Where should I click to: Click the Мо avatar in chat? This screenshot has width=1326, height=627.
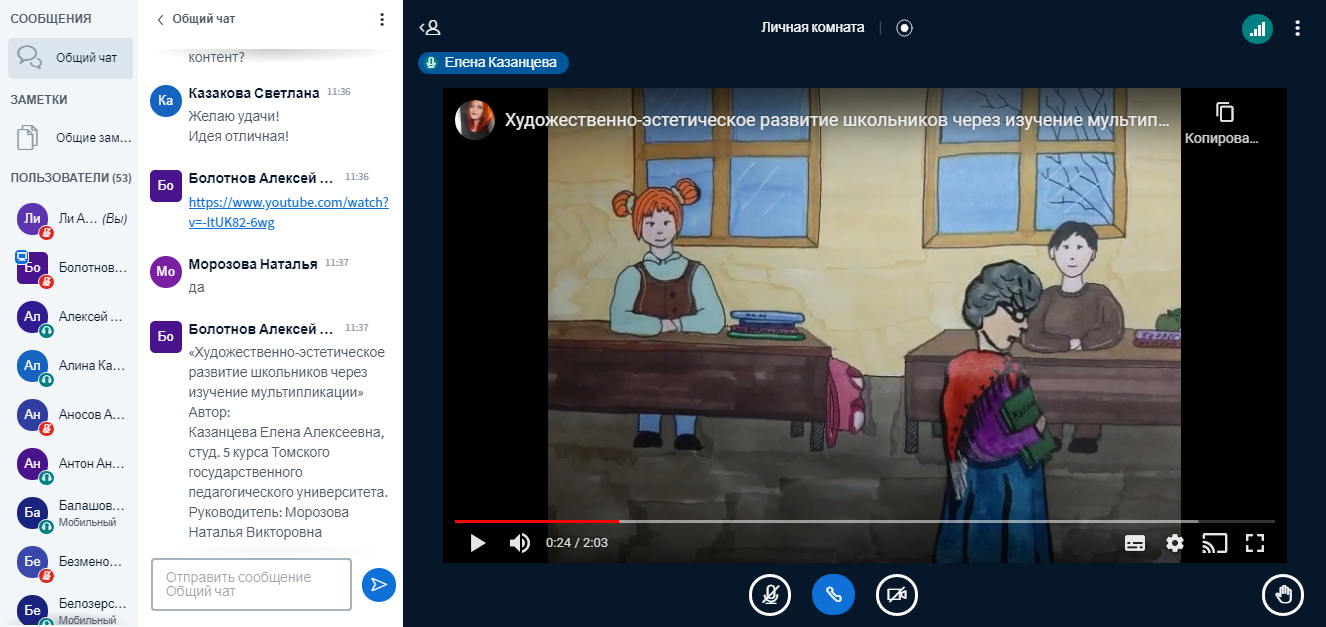166,272
